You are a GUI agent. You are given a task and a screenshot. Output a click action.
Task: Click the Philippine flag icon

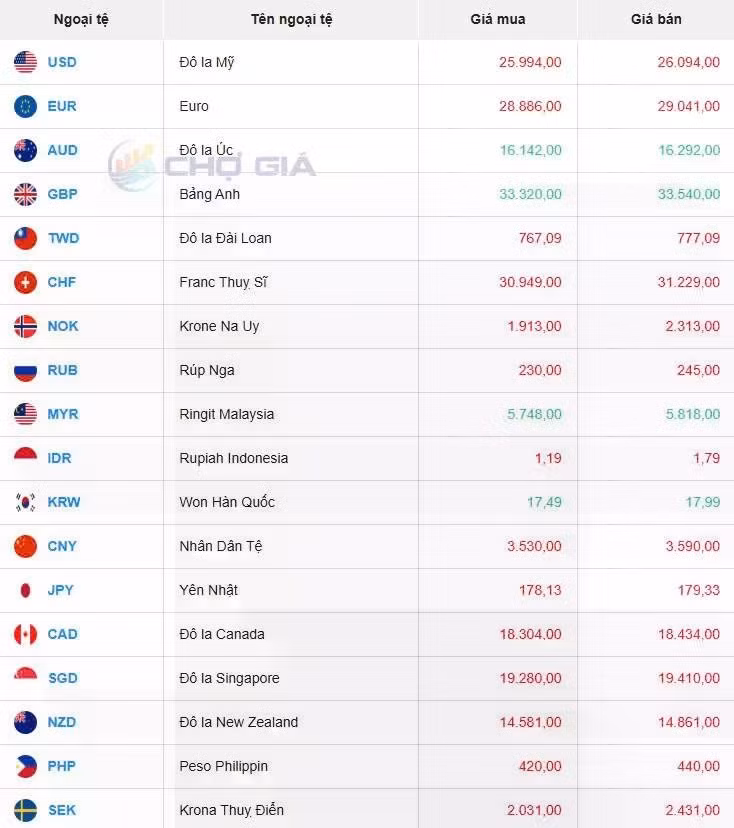pos(25,766)
